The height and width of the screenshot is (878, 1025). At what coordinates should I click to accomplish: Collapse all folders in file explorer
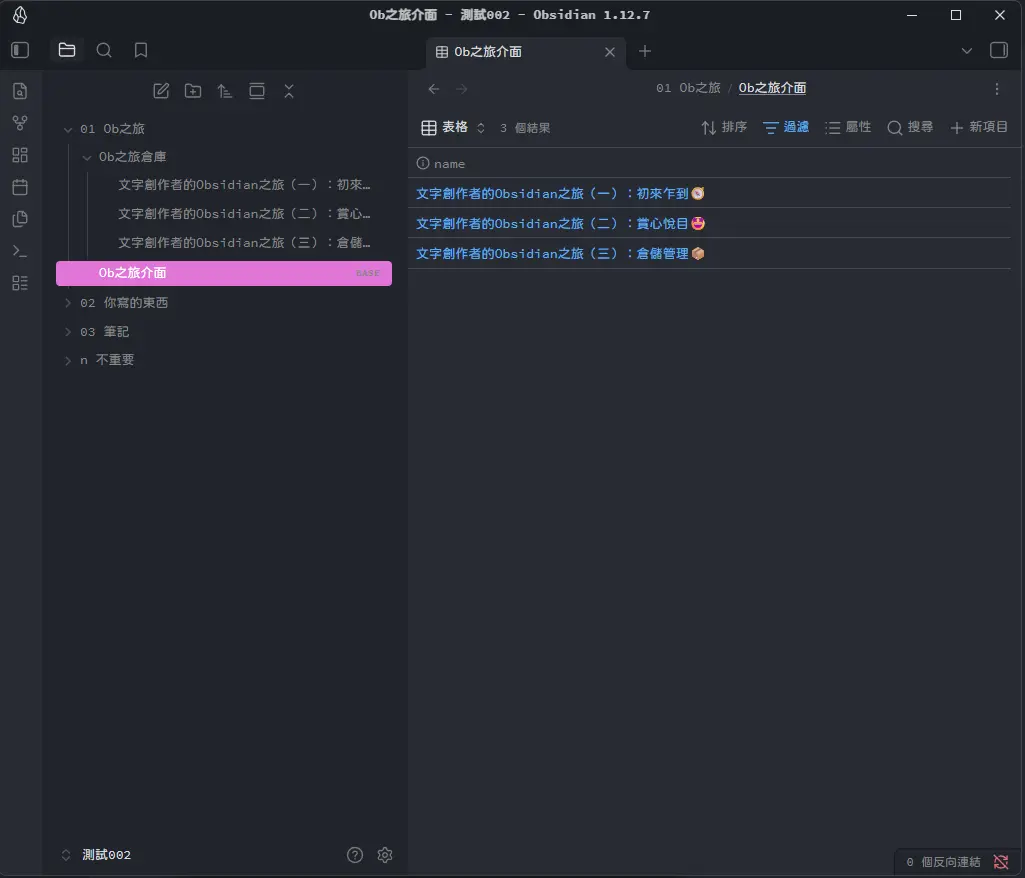(x=289, y=91)
